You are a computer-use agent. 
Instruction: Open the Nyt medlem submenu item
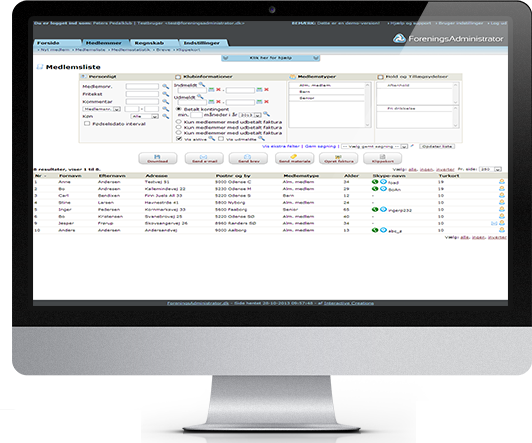tap(55, 50)
